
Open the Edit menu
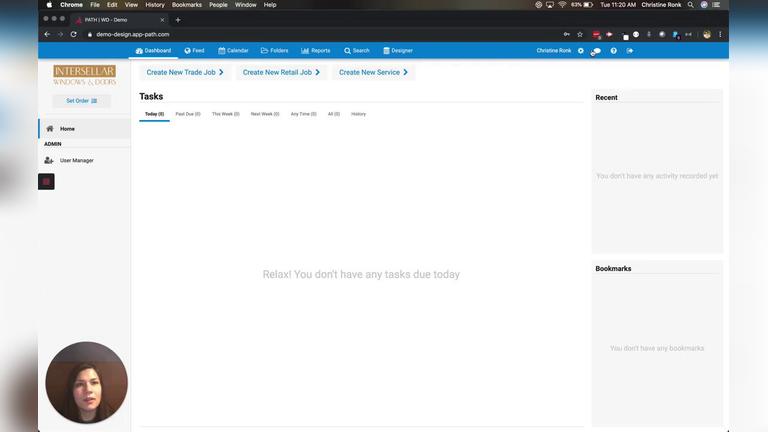point(112,4)
